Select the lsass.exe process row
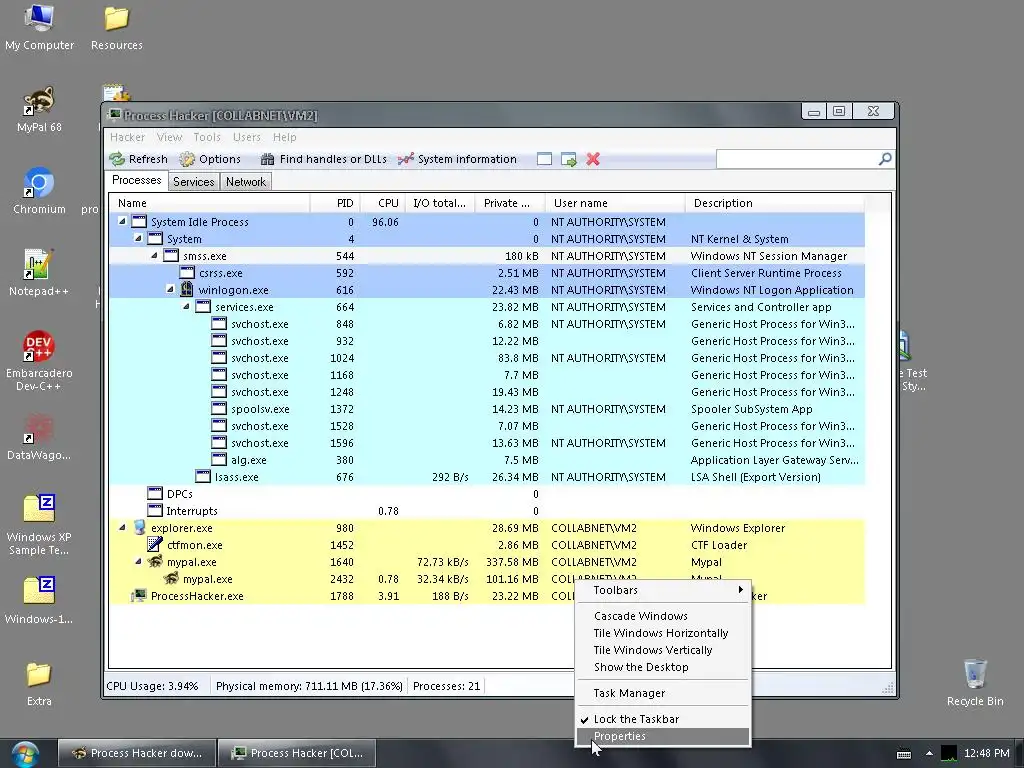 click(487, 477)
